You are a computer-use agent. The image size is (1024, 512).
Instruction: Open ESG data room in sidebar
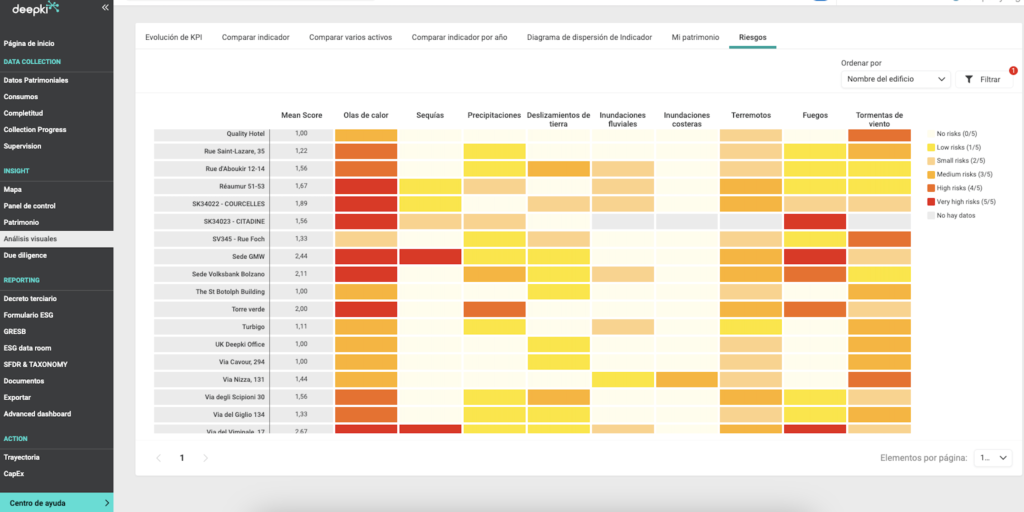(27, 348)
